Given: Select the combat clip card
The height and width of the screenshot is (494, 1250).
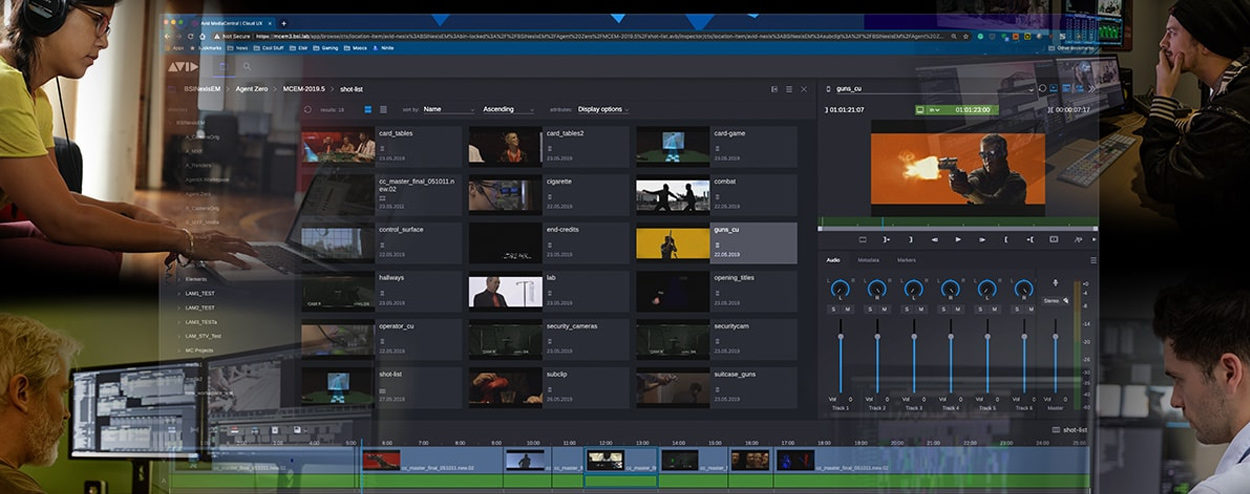Looking at the screenshot, I should point(717,194).
